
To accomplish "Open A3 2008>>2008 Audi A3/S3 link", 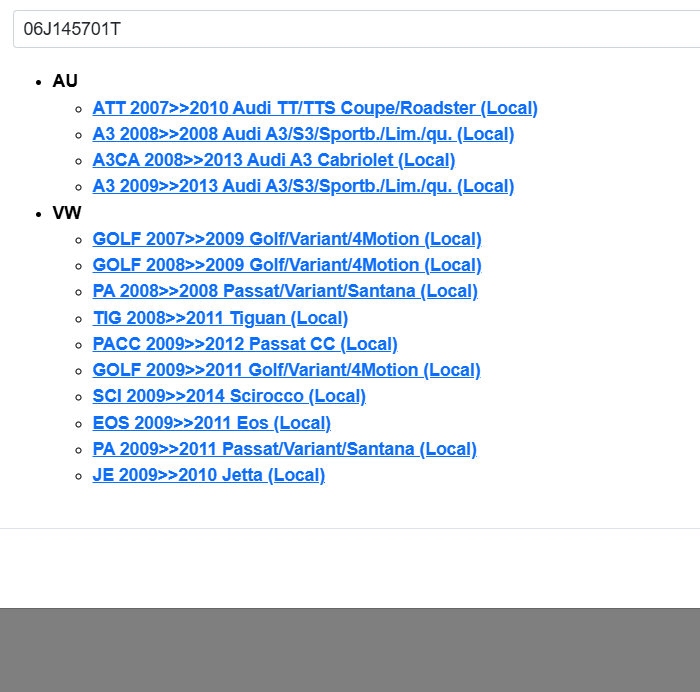I will coord(303,134).
